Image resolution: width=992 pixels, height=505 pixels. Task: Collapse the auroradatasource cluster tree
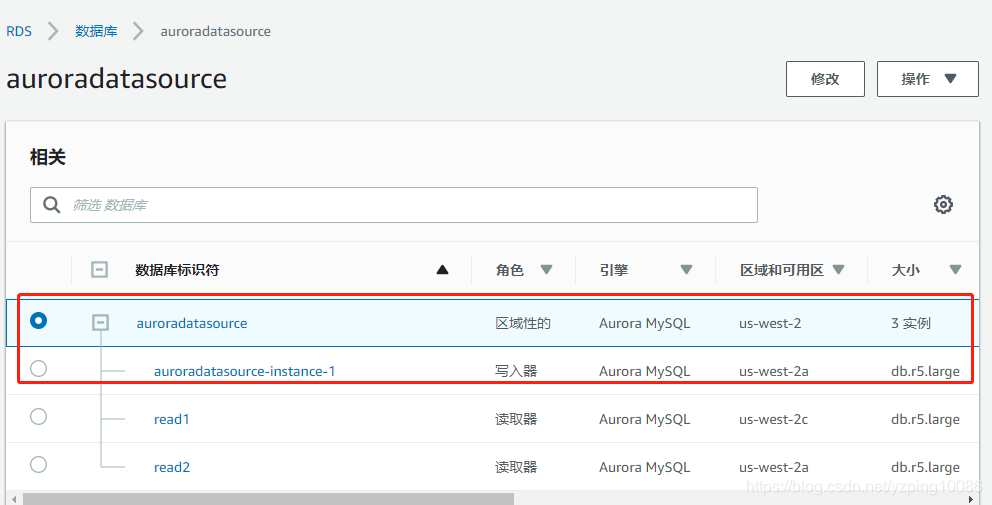[x=100, y=323]
